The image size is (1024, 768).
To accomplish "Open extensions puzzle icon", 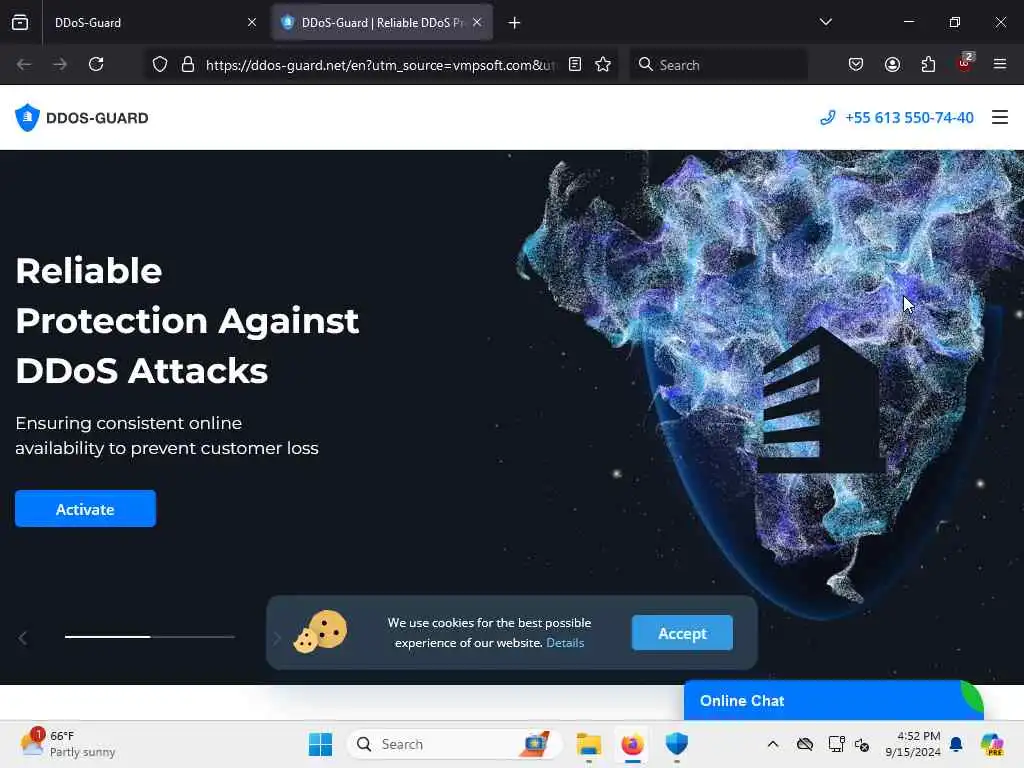I will [928, 64].
